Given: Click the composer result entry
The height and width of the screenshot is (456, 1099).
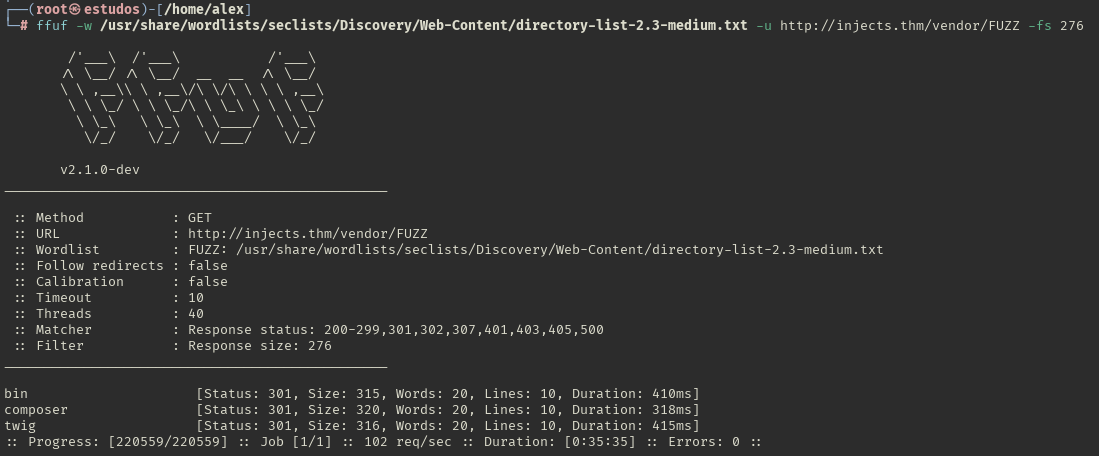Looking at the screenshot, I should [x=352, y=410].
